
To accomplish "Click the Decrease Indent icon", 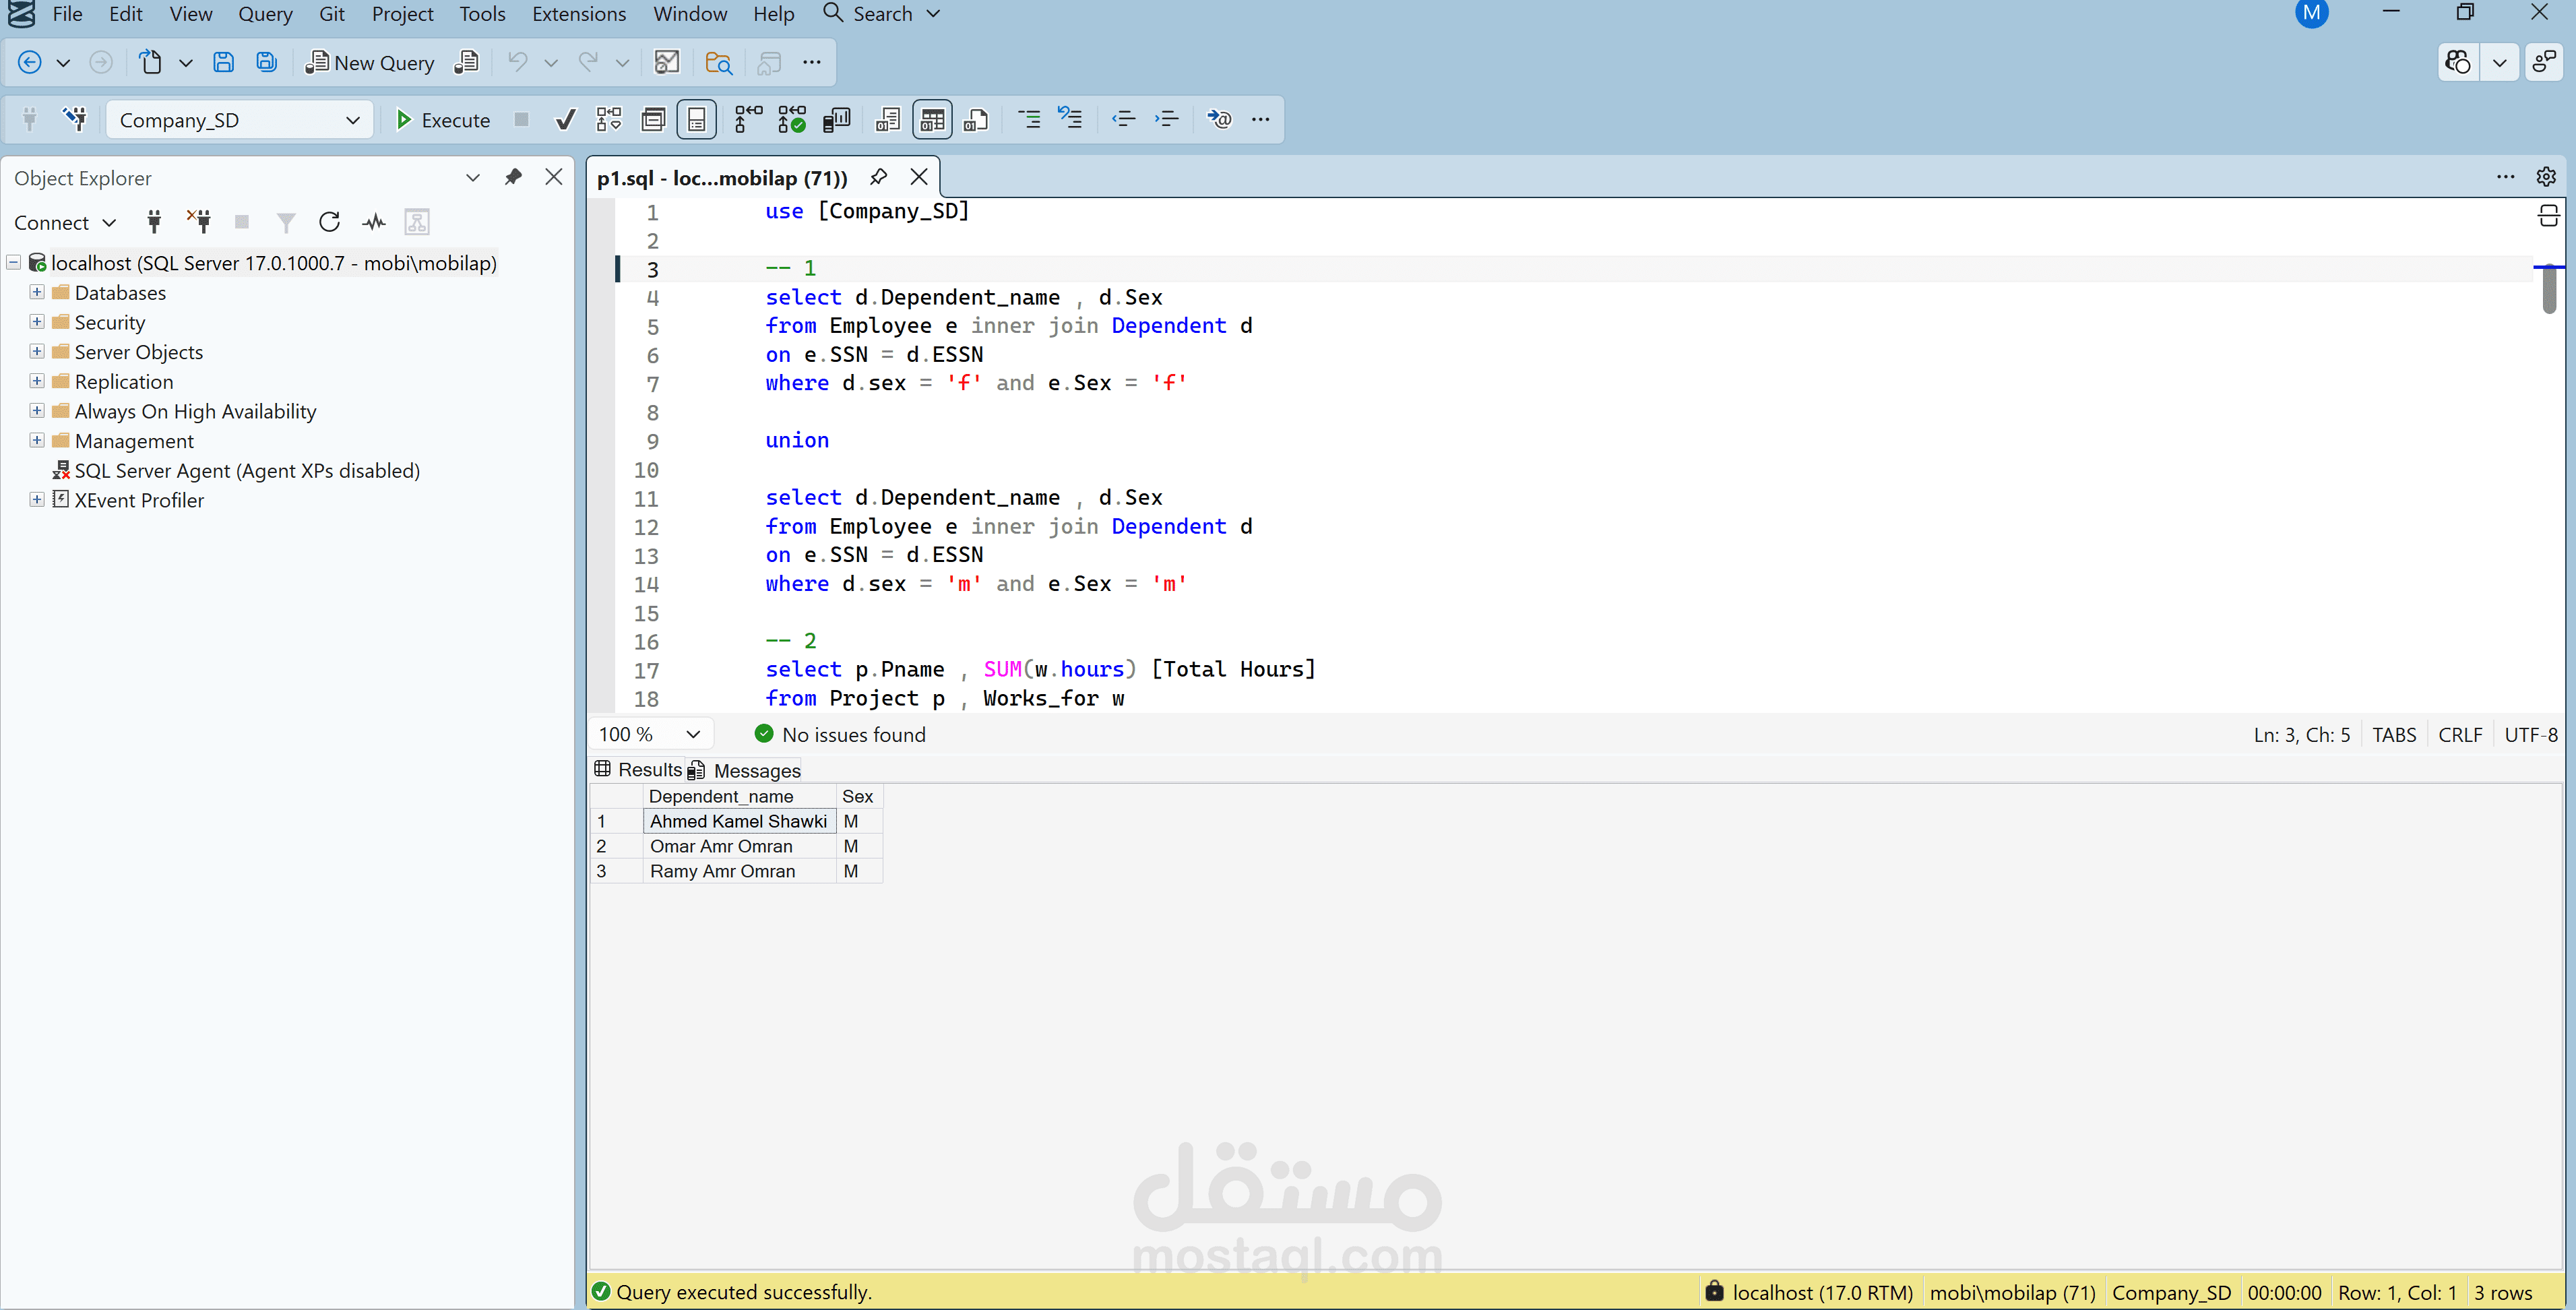I will pos(1123,120).
